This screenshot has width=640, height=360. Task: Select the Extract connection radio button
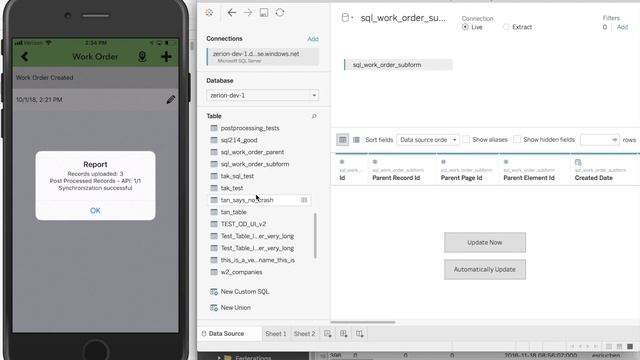coord(506,27)
